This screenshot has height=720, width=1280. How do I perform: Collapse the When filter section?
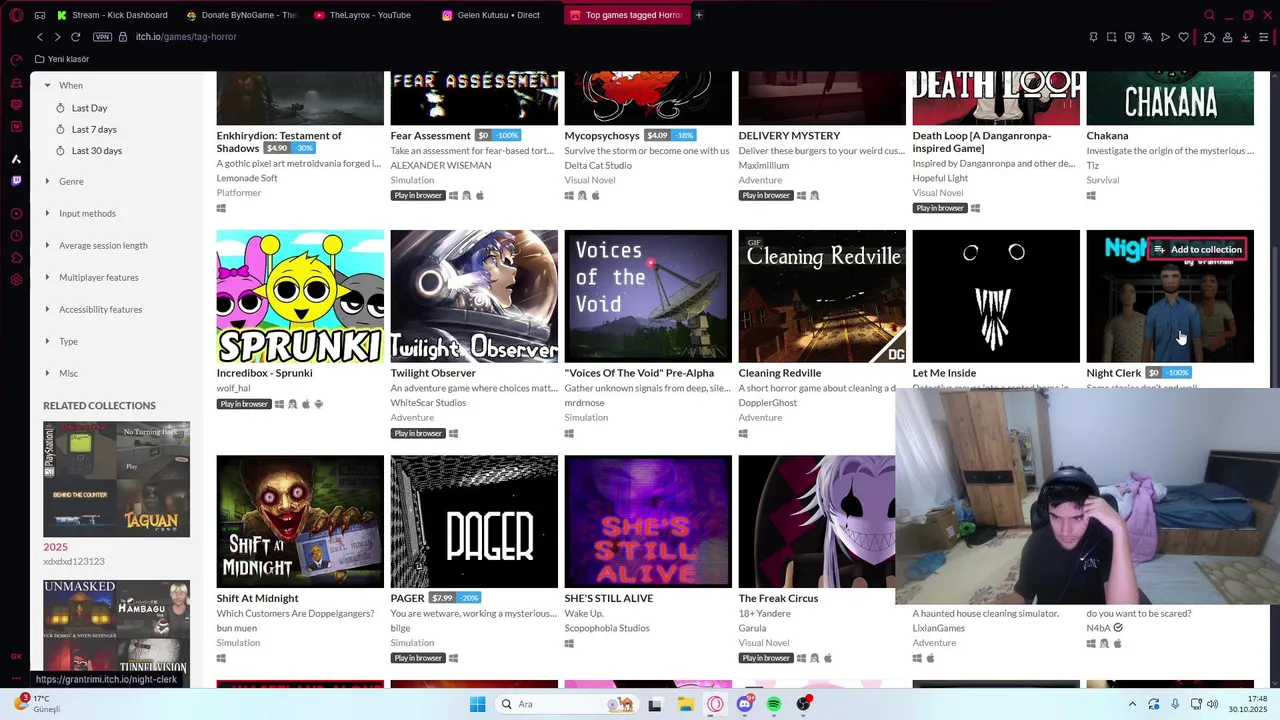pos(64,86)
